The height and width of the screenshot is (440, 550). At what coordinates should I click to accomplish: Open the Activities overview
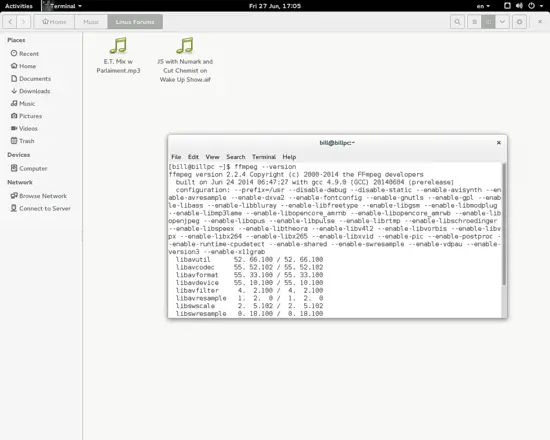tap(19, 6)
